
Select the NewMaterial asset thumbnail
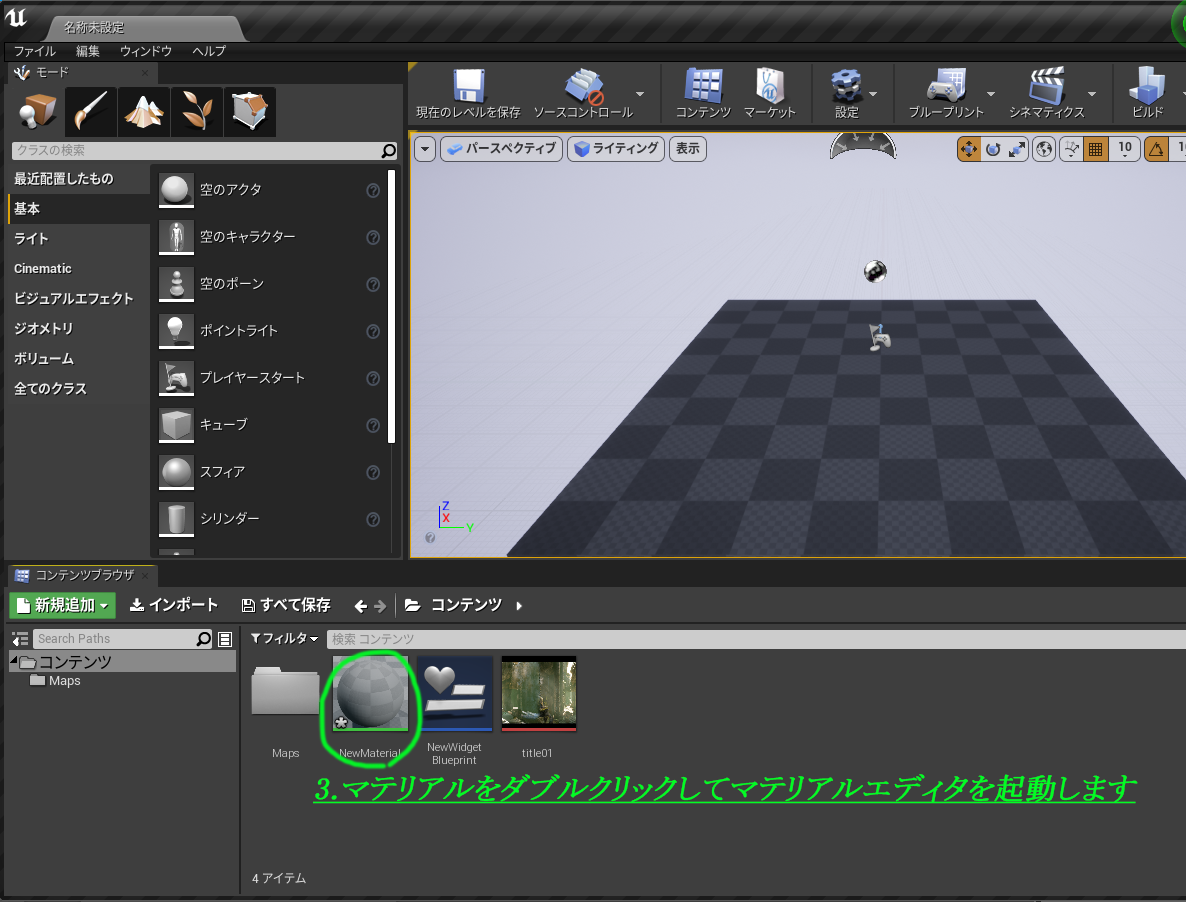pyautogui.click(x=371, y=693)
